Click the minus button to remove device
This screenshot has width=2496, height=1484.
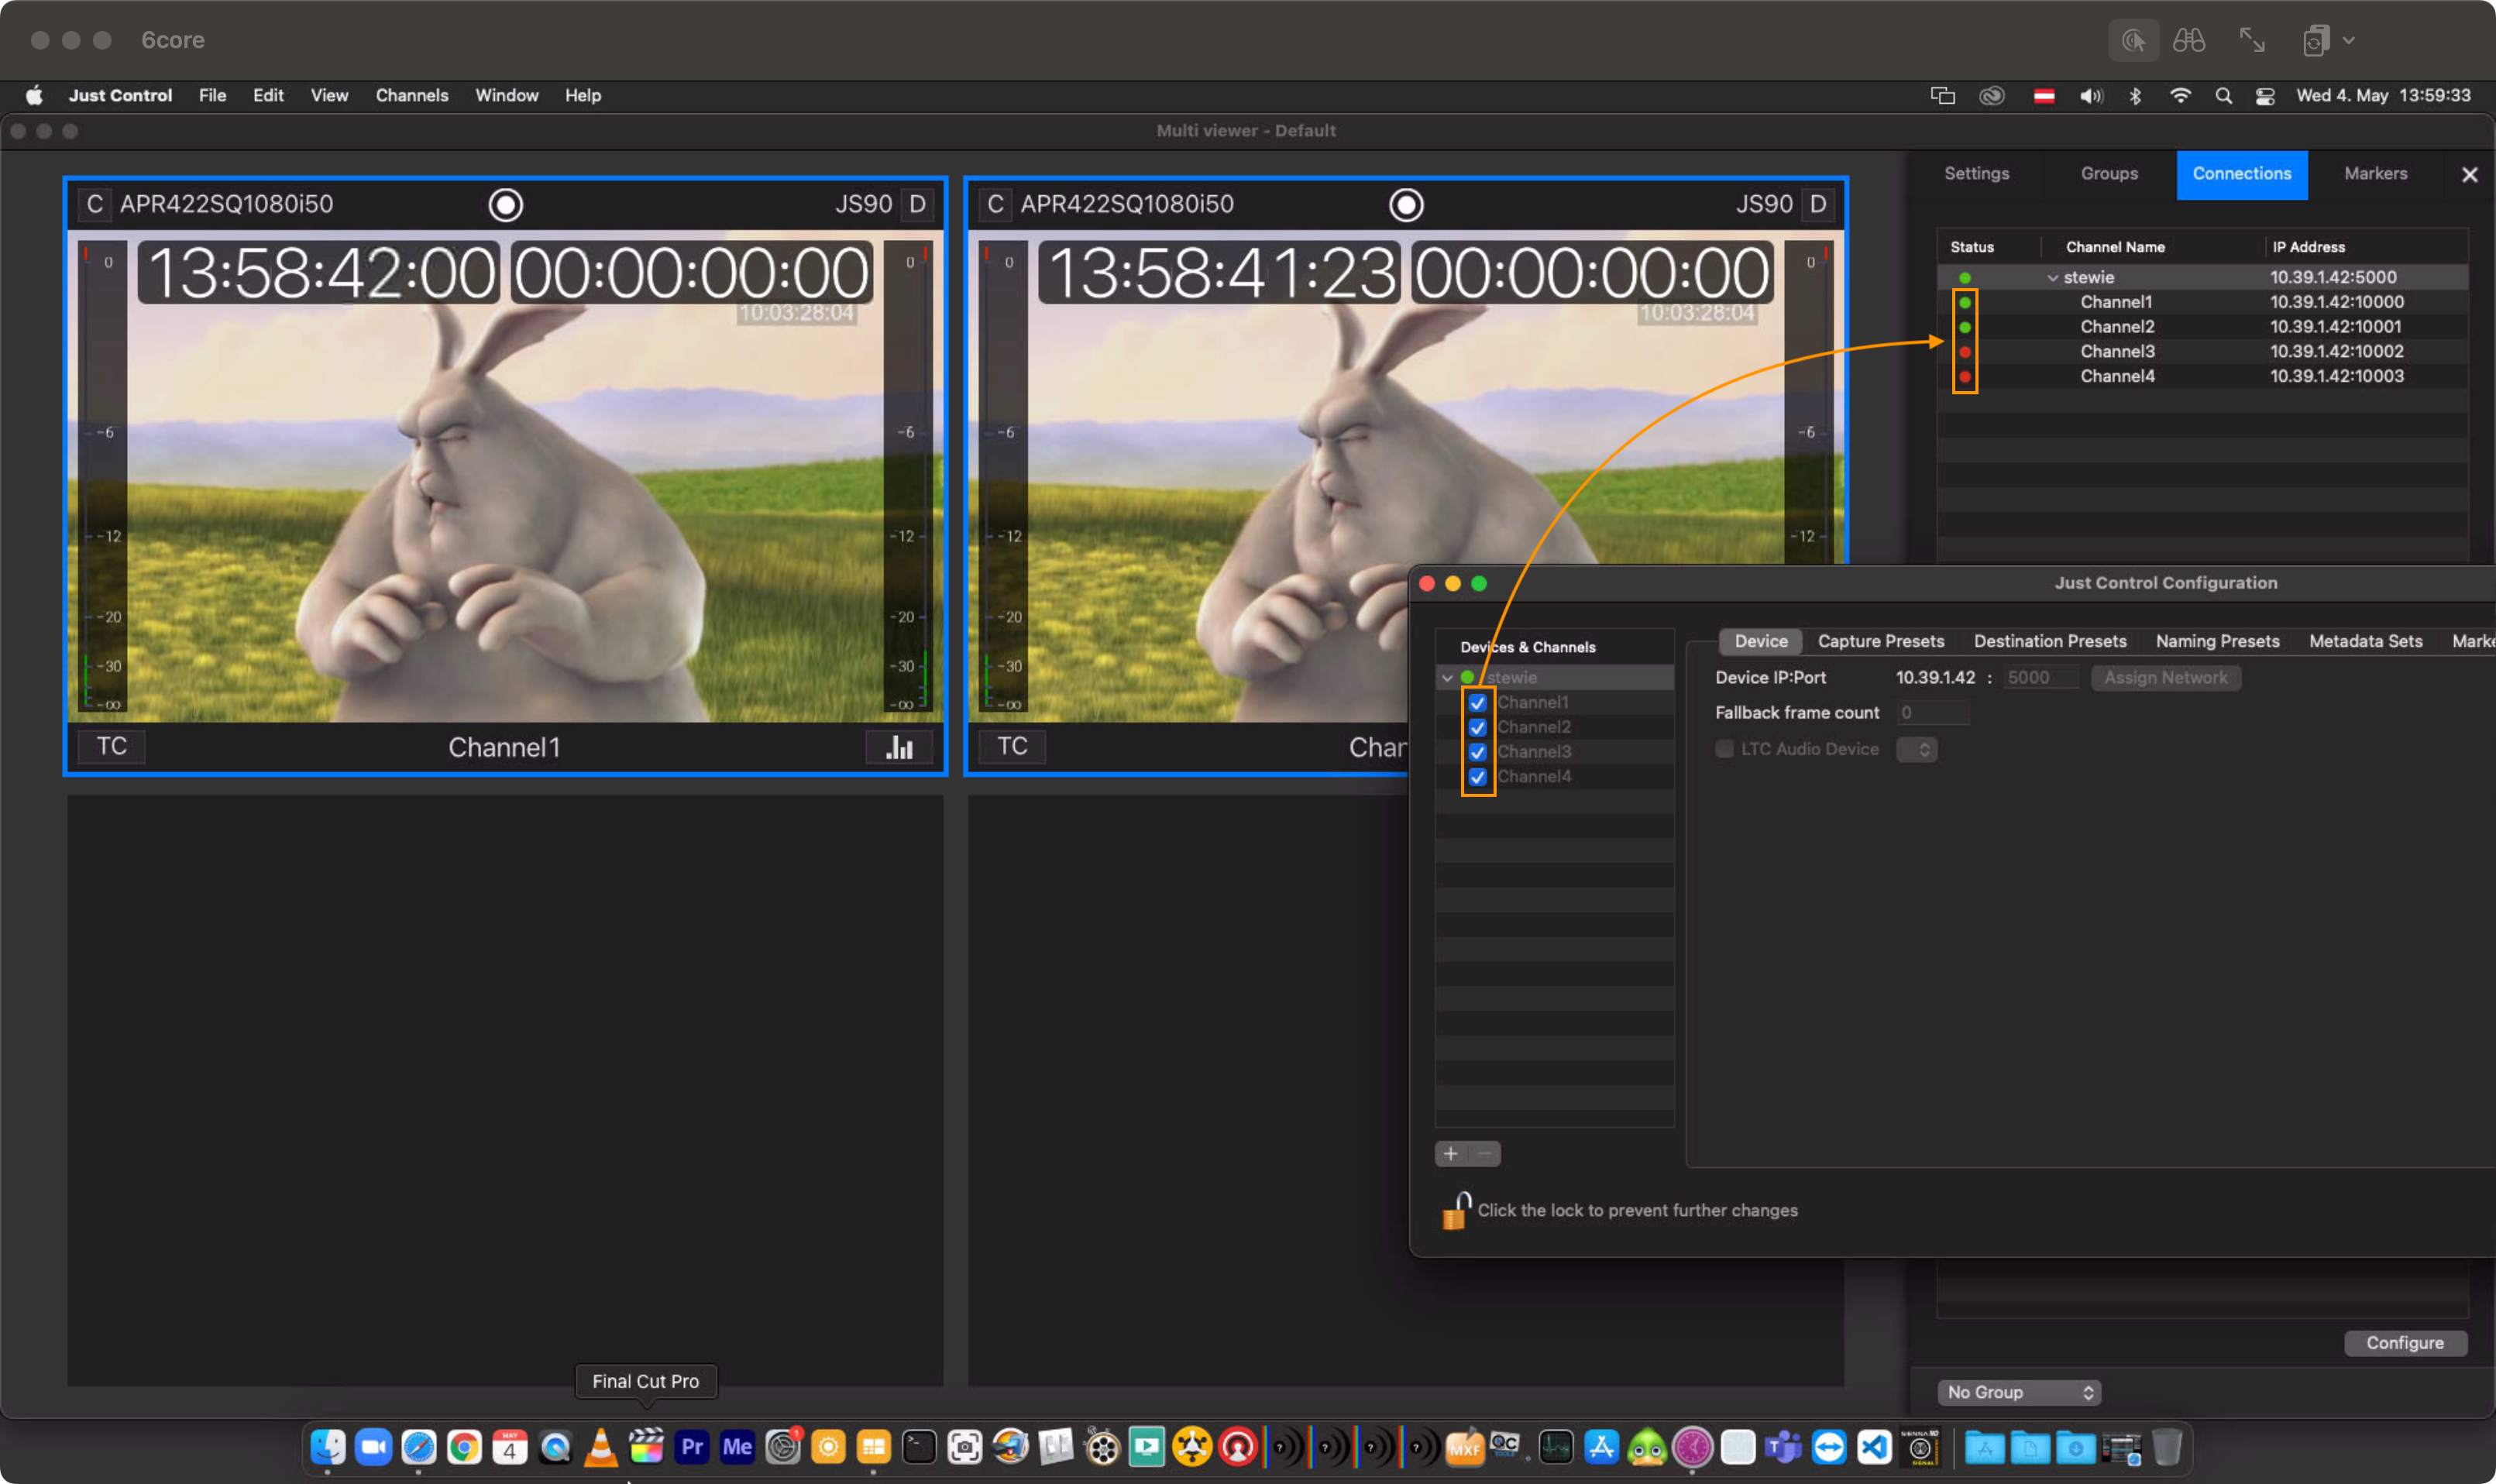coord(1484,1154)
